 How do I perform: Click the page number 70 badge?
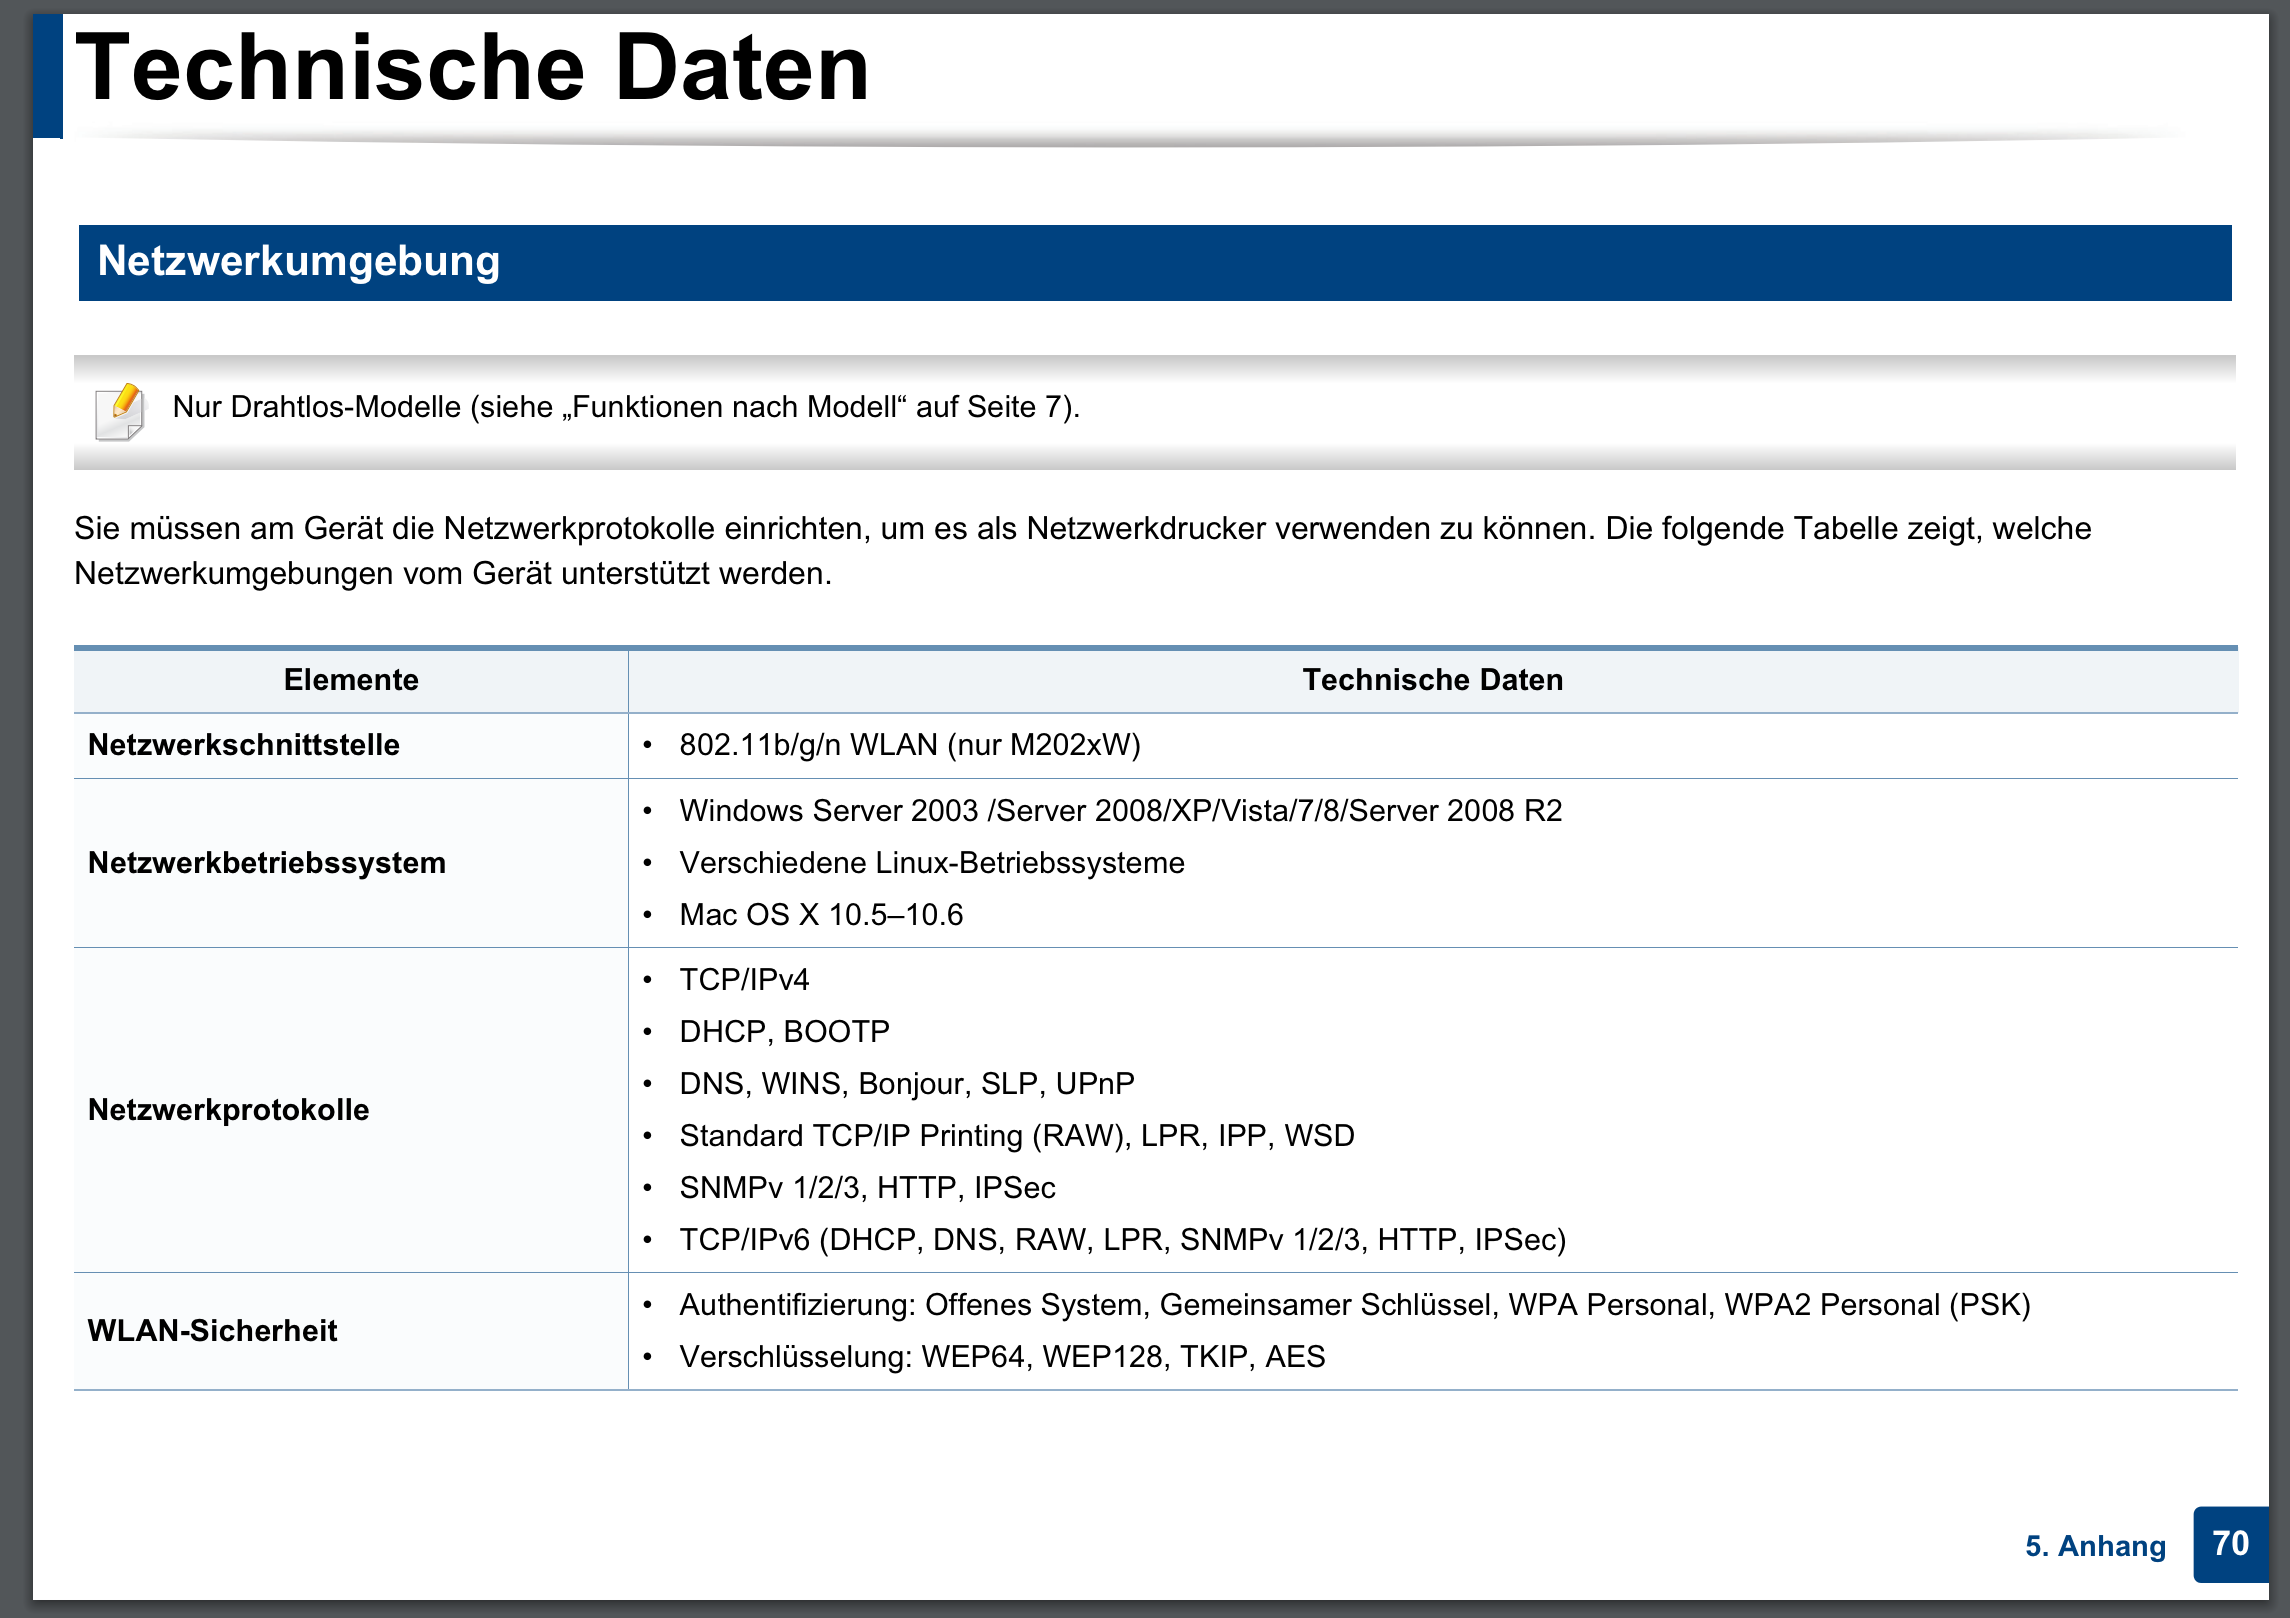2229,1543
